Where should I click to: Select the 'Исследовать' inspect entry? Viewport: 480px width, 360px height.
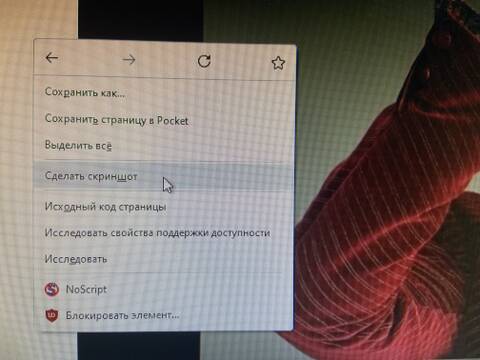coord(76,259)
